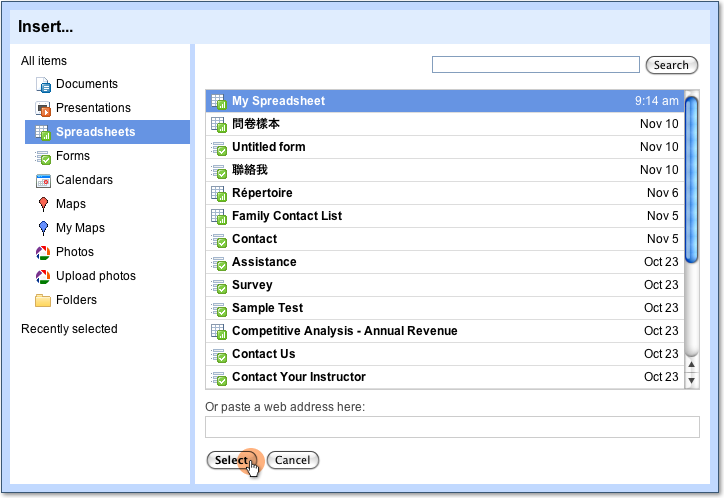Click the 9:14 am timestamp
Screen dimensions: 724x498
(657, 101)
